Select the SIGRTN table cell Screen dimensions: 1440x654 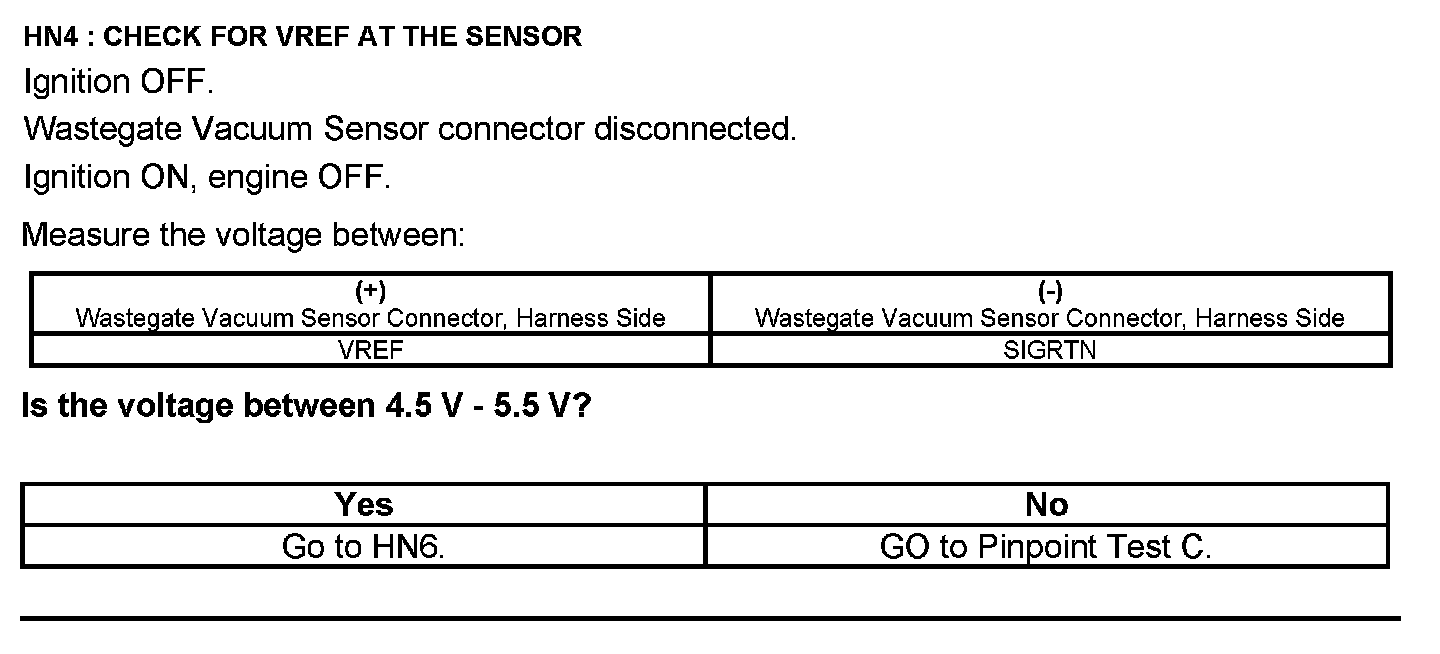1050,351
